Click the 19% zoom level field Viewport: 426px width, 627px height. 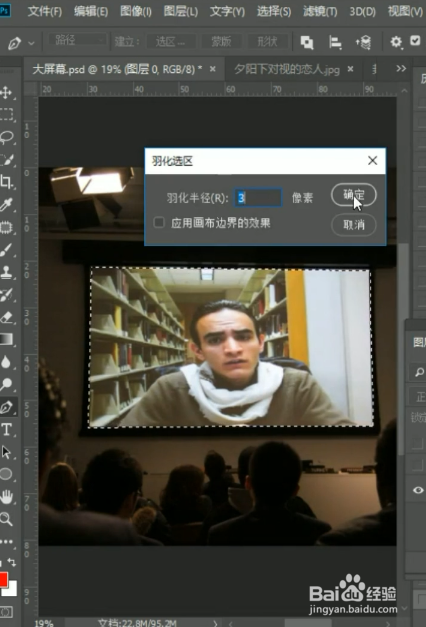tap(43, 623)
